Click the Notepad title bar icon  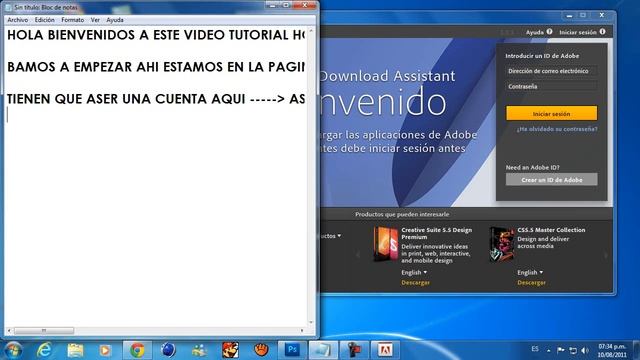tap(8, 7)
